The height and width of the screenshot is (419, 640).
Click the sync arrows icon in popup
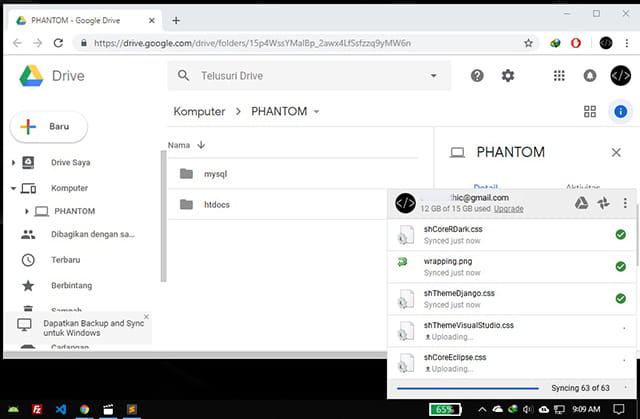coord(603,203)
